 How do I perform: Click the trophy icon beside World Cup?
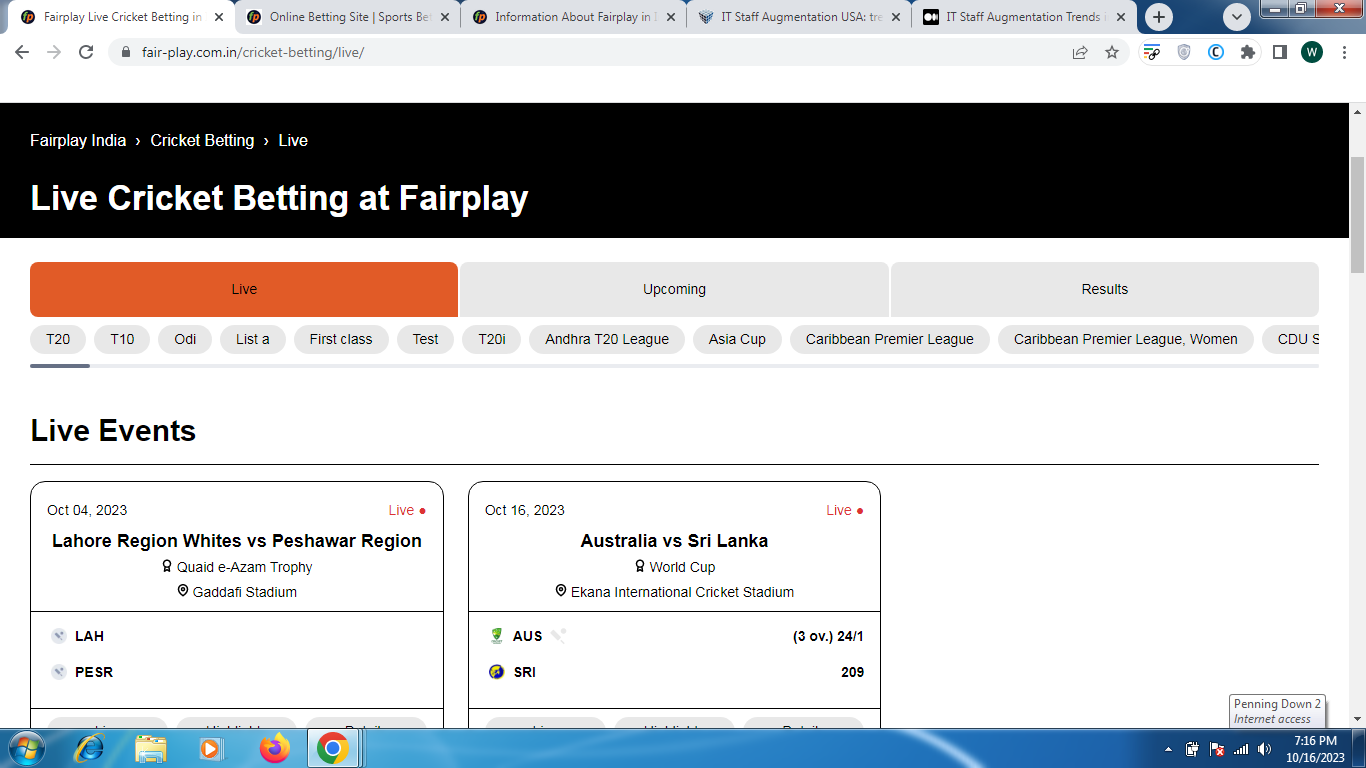(640, 566)
